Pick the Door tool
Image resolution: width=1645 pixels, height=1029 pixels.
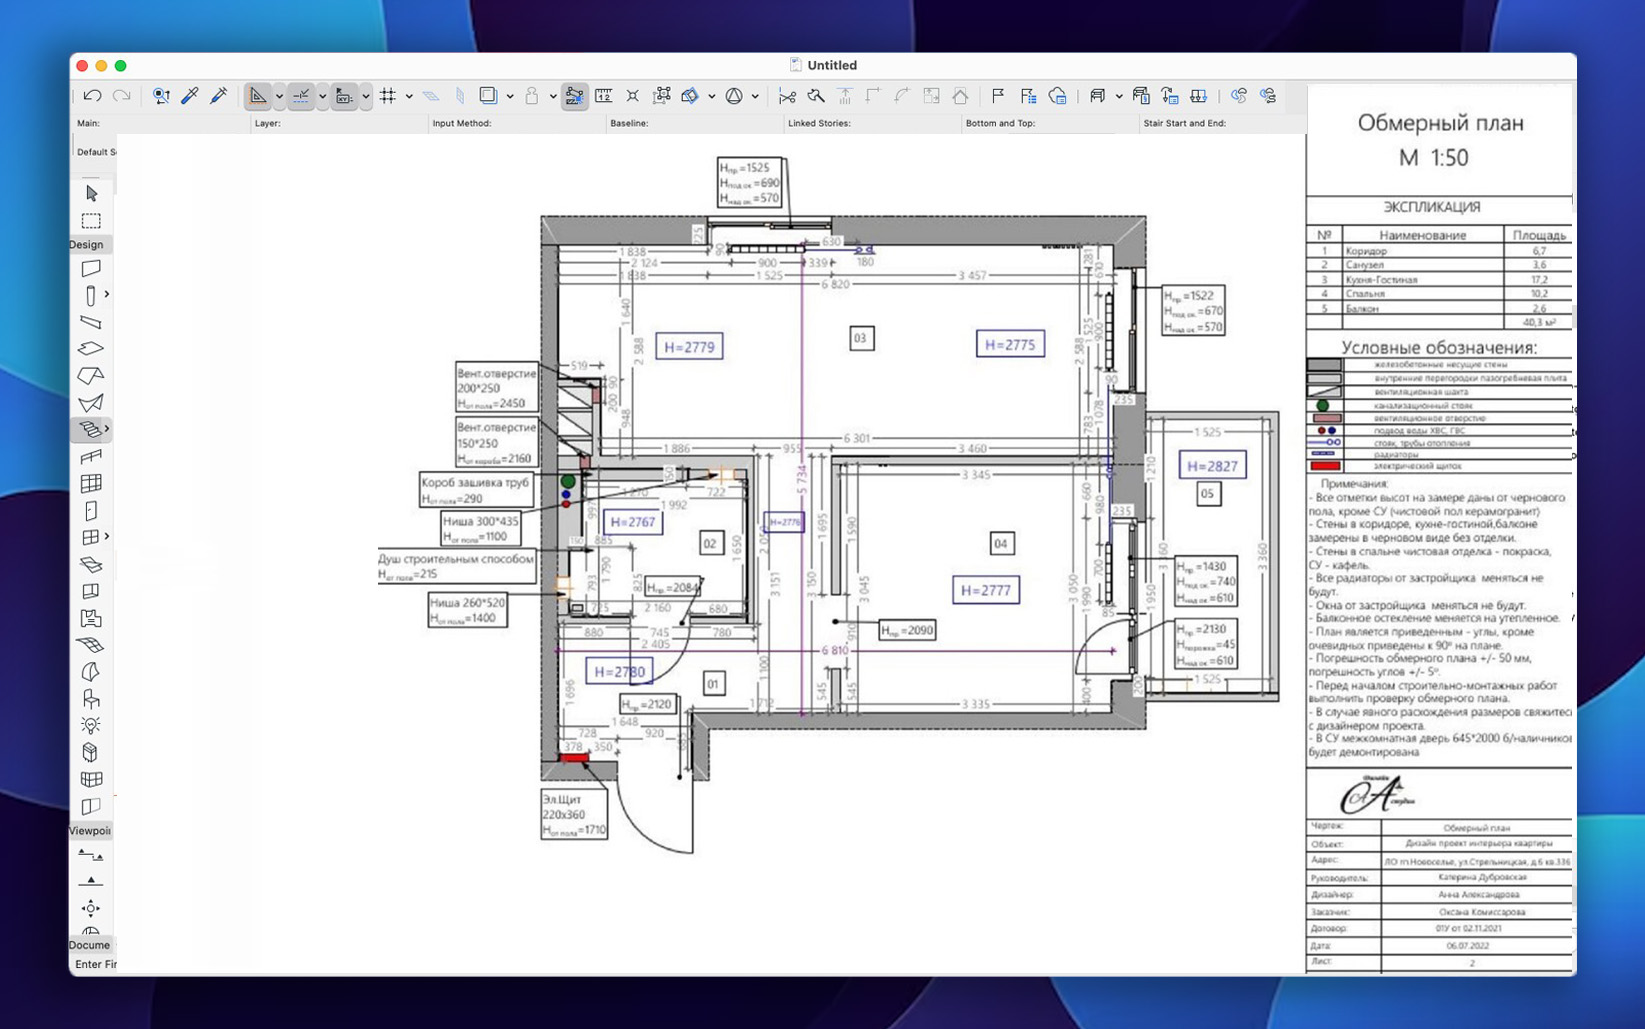point(91,510)
